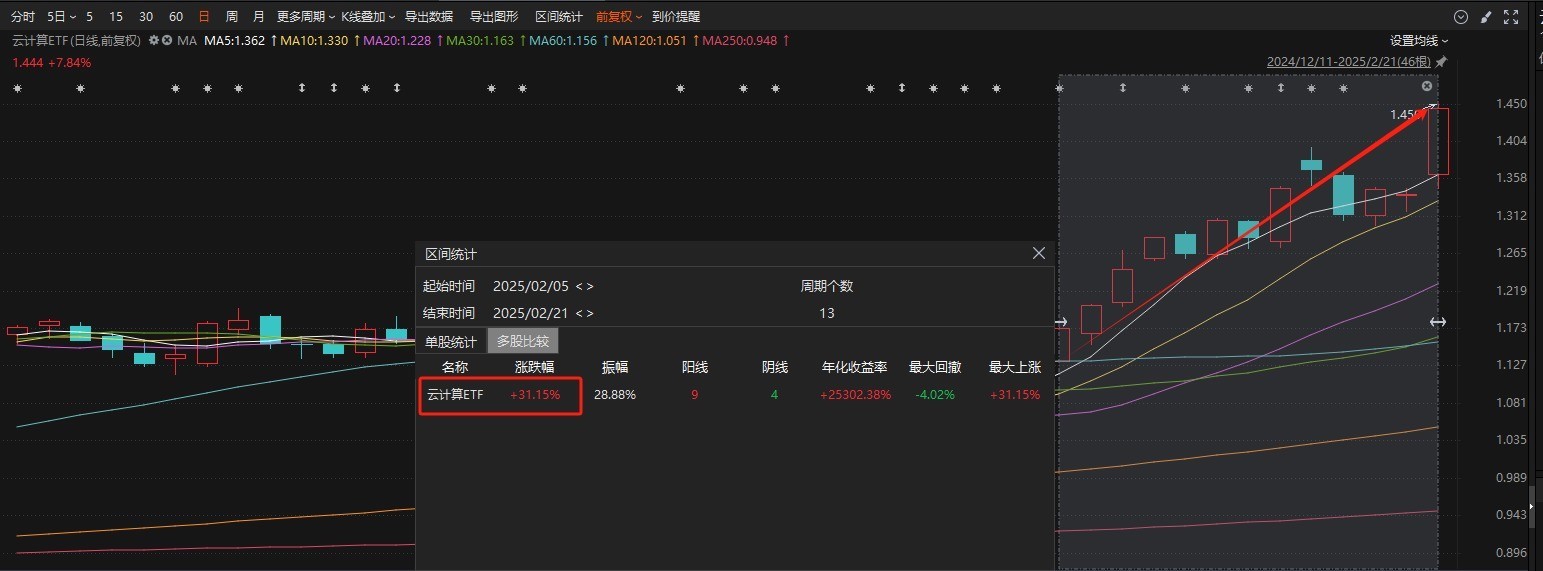Click the 2024/12/11-2025/2/21 date range link
The width and height of the screenshot is (1543, 571).
point(1349,62)
